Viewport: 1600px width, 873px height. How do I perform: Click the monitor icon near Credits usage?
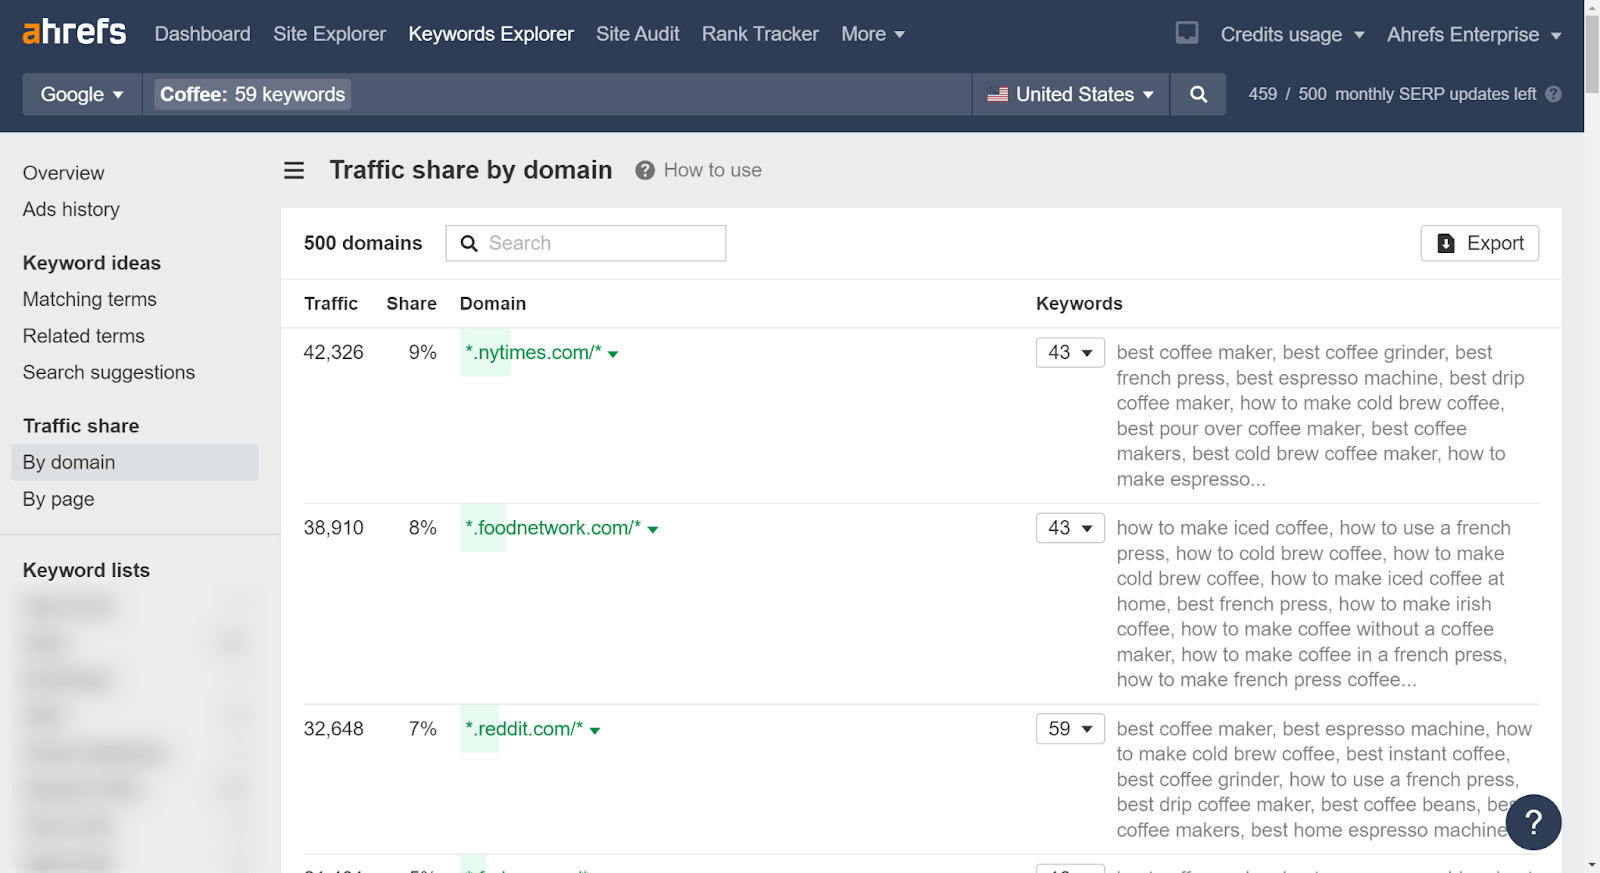1187,33
